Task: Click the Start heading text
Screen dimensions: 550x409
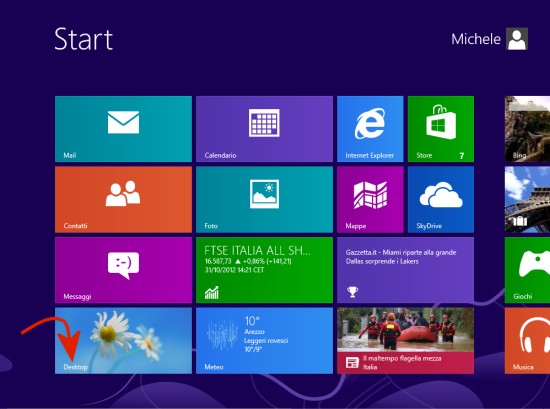Action: coord(83,39)
